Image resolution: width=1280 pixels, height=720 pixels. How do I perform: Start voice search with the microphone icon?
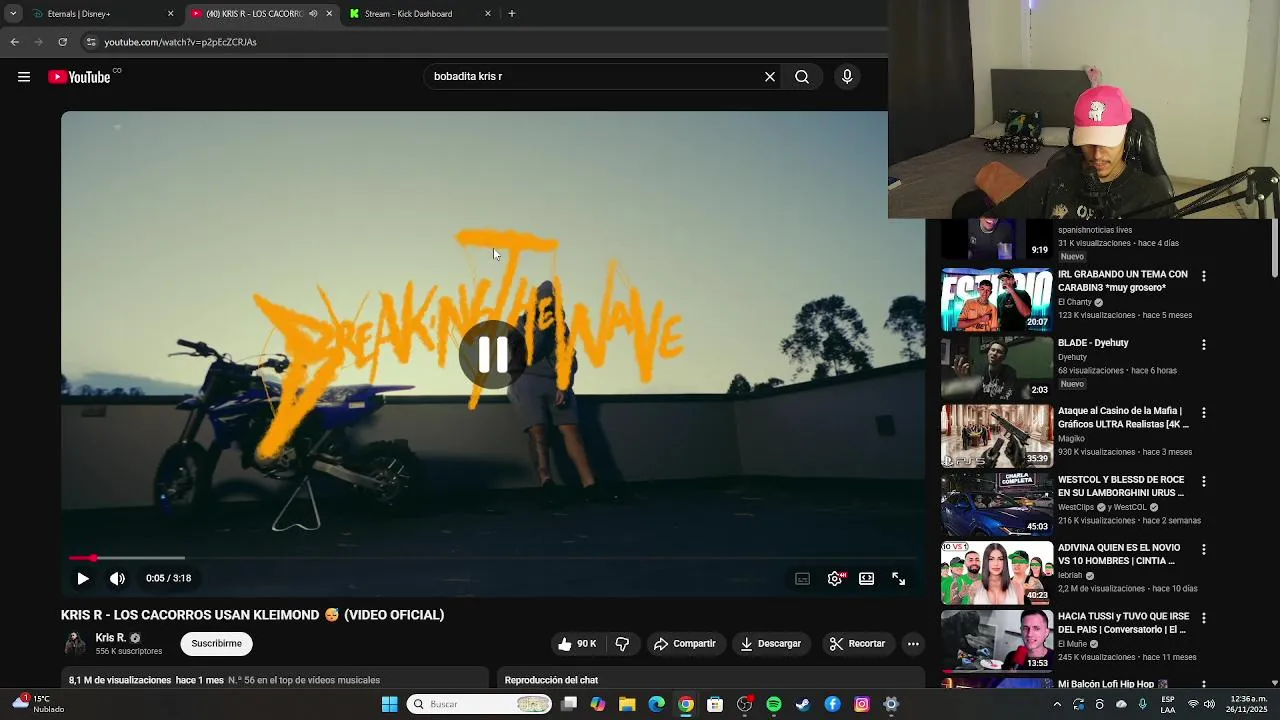tap(847, 77)
